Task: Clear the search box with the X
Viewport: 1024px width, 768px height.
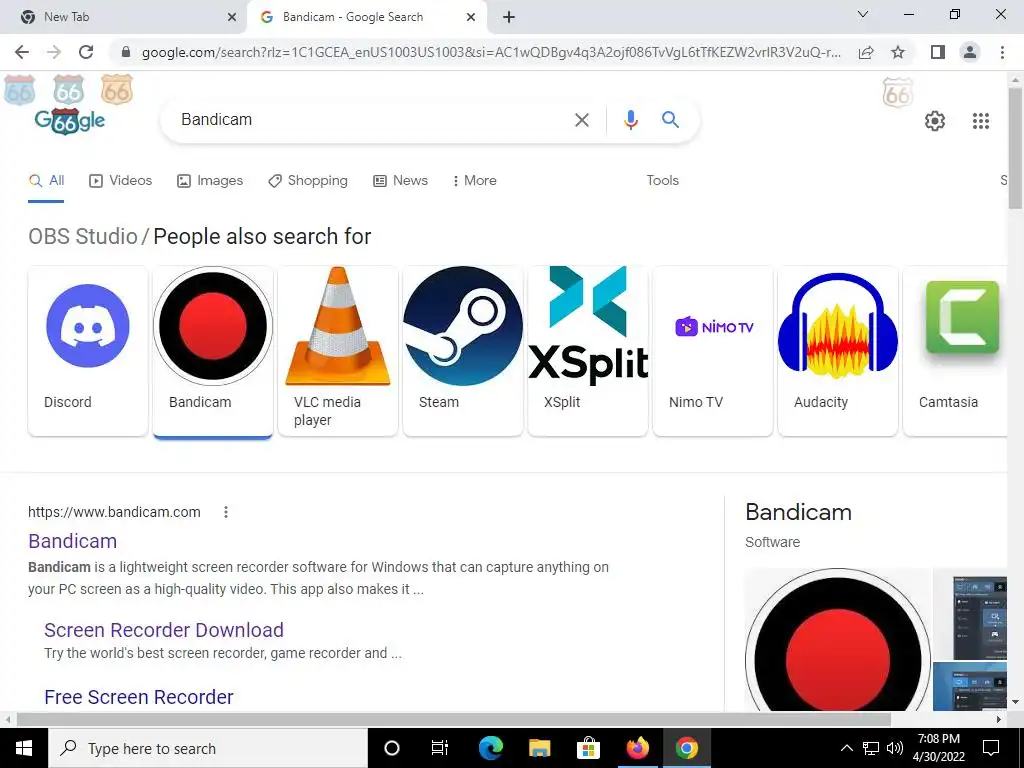Action: 581,120
